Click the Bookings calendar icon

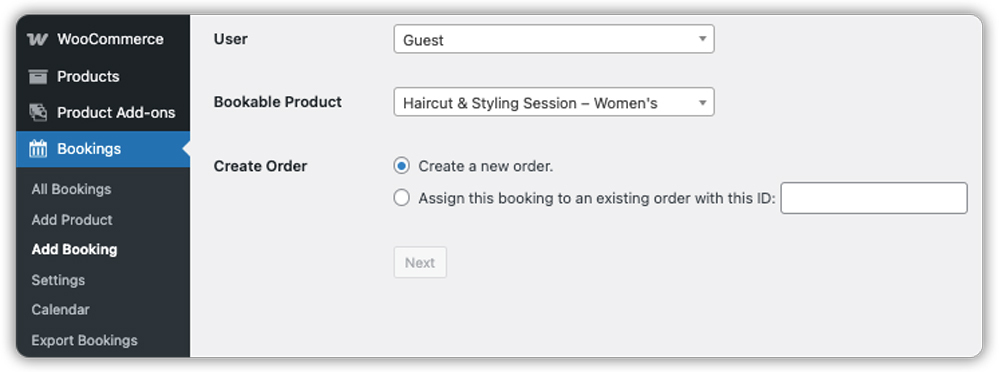[38, 149]
